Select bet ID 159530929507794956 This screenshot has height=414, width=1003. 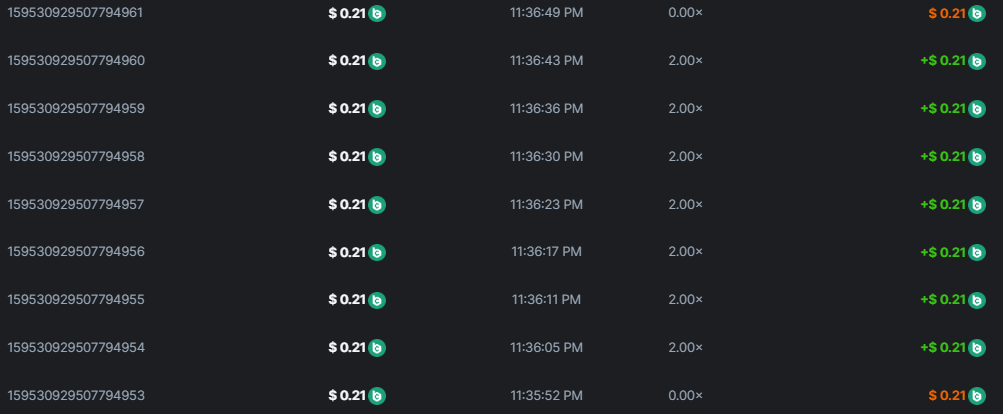click(x=76, y=252)
